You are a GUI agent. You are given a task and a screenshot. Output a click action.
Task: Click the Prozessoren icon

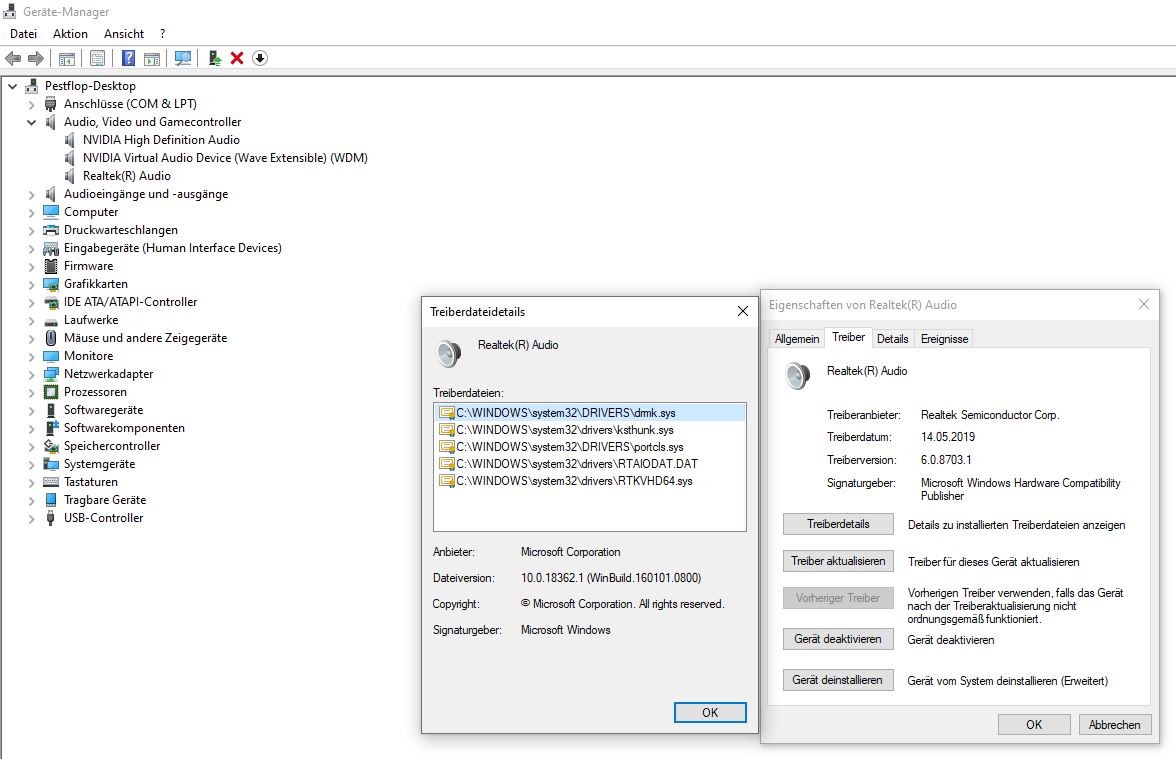(51, 392)
